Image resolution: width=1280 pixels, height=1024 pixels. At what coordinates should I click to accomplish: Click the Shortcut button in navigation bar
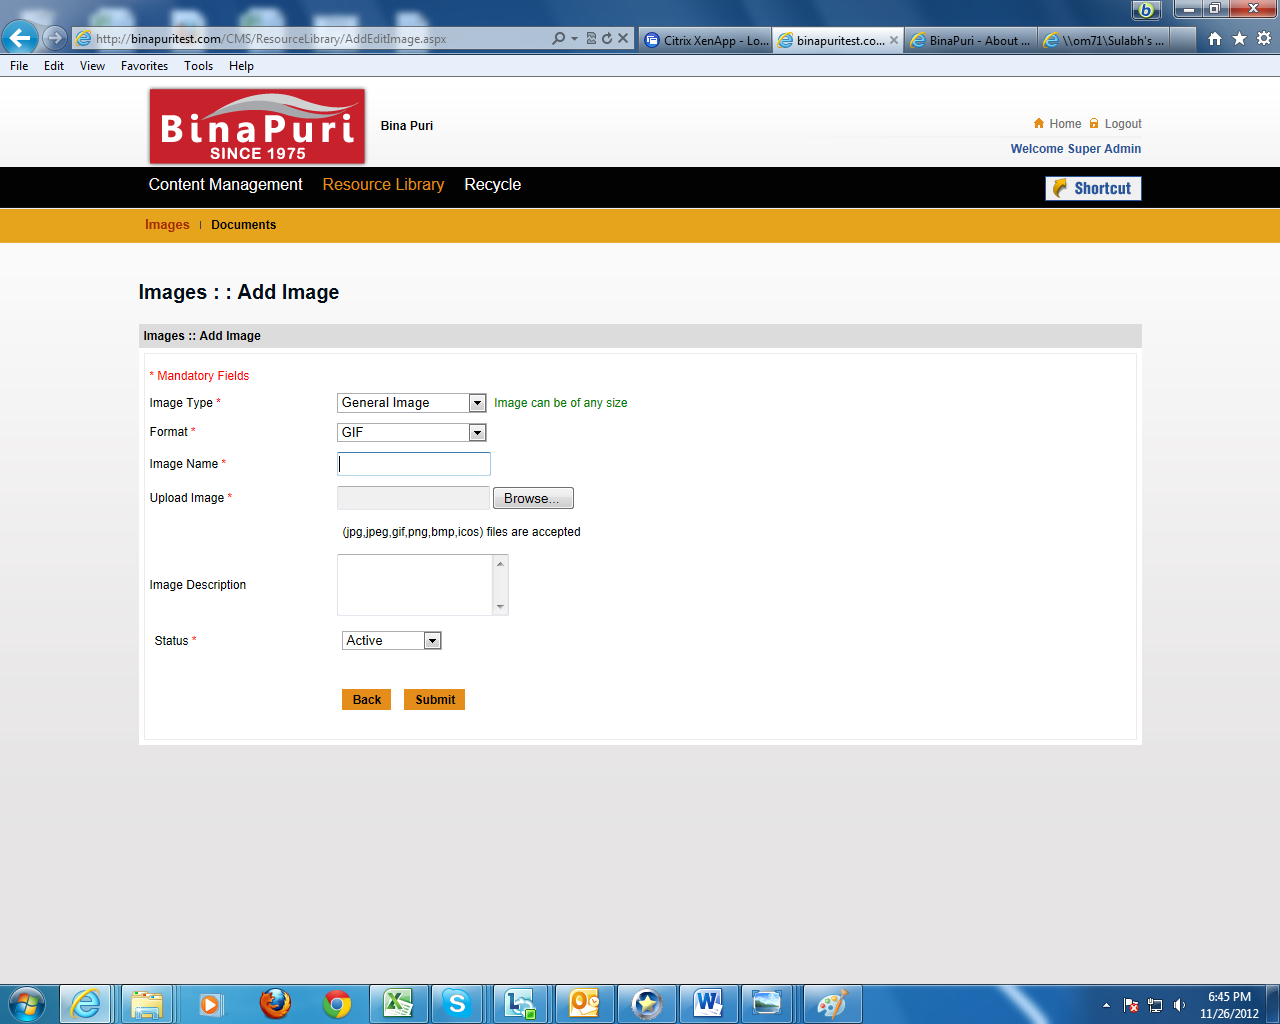(1093, 188)
